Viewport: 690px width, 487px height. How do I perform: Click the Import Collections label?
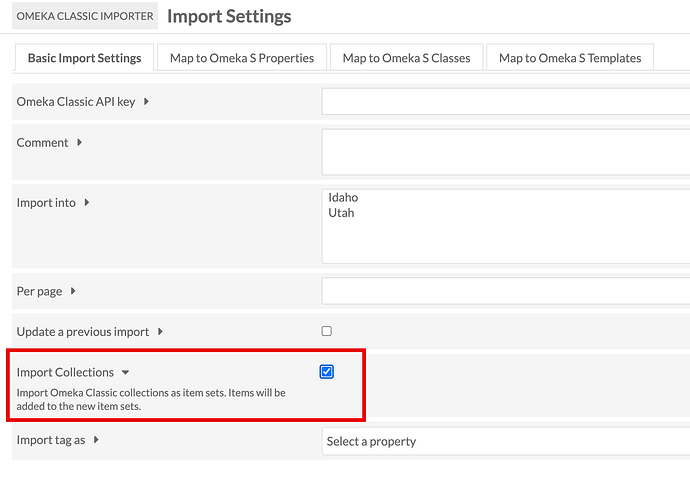point(65,372)
